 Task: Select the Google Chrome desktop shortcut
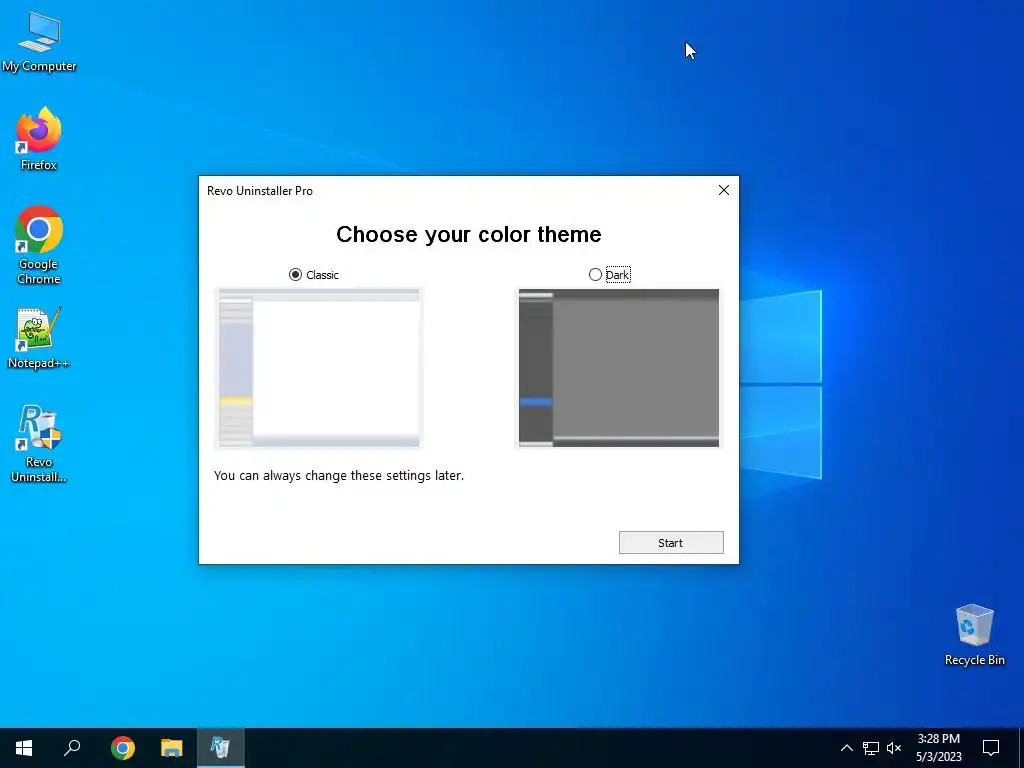tap(39, 246)
